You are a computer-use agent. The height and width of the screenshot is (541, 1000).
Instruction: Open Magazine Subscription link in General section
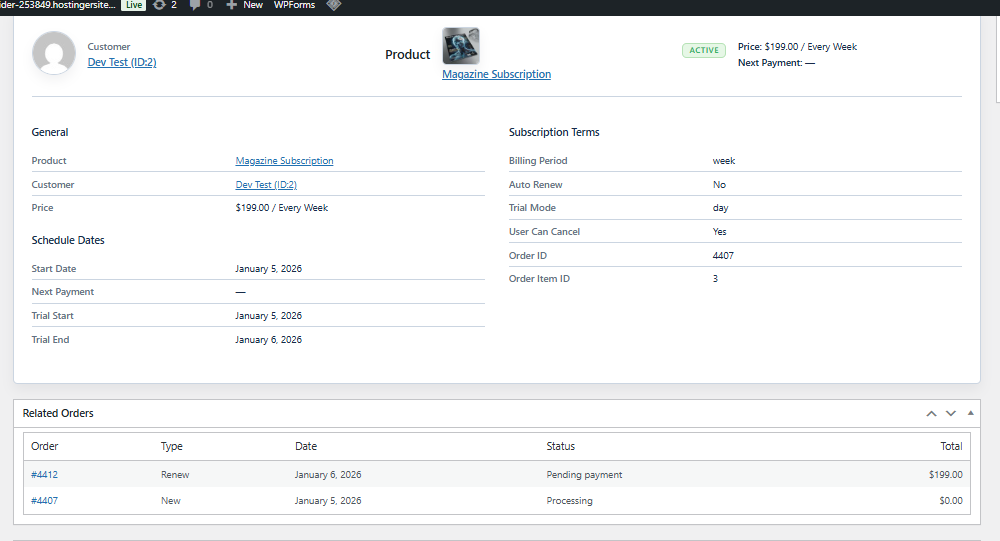[284, 161]
